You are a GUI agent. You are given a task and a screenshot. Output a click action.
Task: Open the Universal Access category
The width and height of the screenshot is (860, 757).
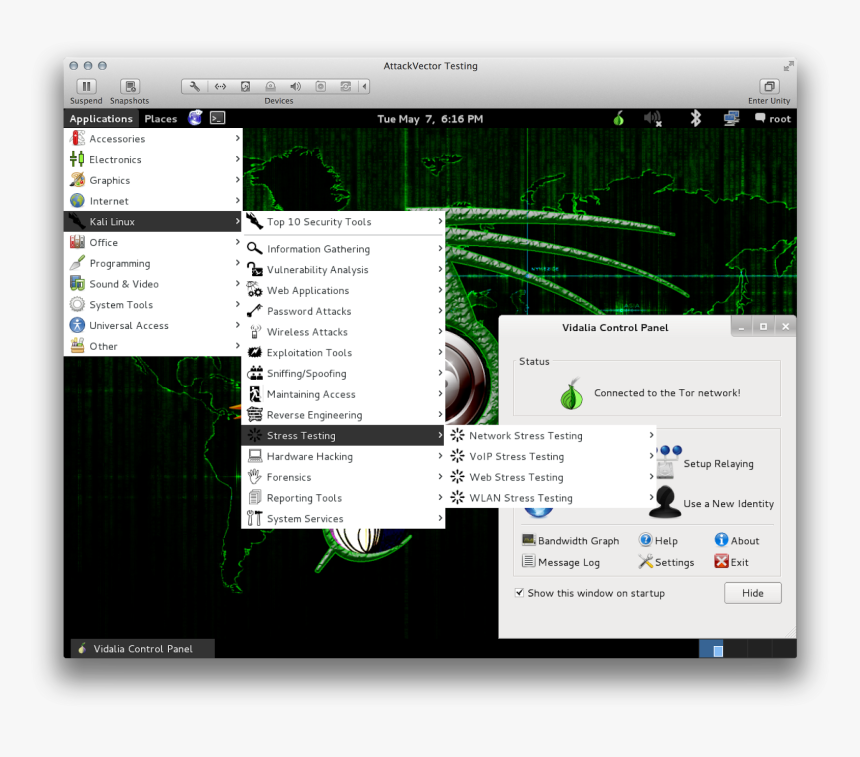pyautogui.click(x=153, y=325)
